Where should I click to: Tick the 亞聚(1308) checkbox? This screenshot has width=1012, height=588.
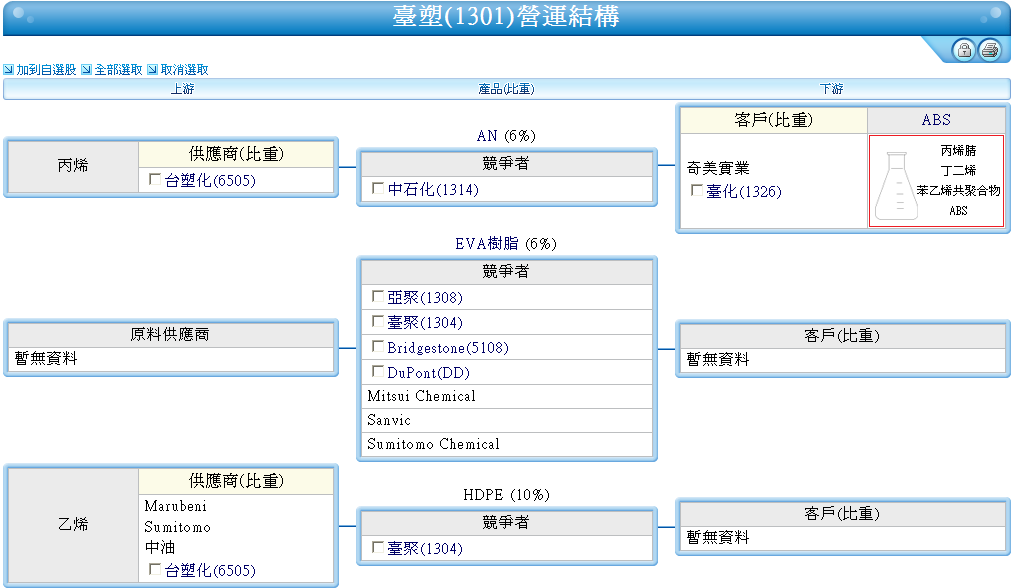coord(378,296)
